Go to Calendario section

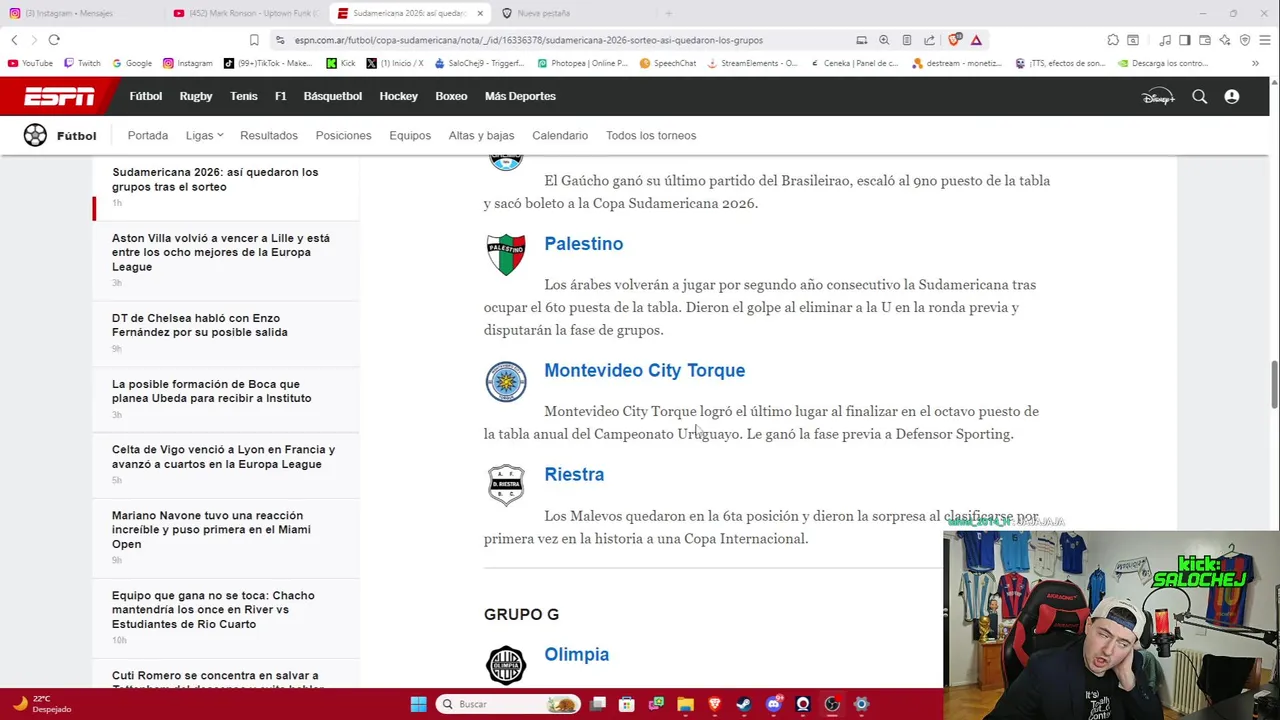point(560,135)
